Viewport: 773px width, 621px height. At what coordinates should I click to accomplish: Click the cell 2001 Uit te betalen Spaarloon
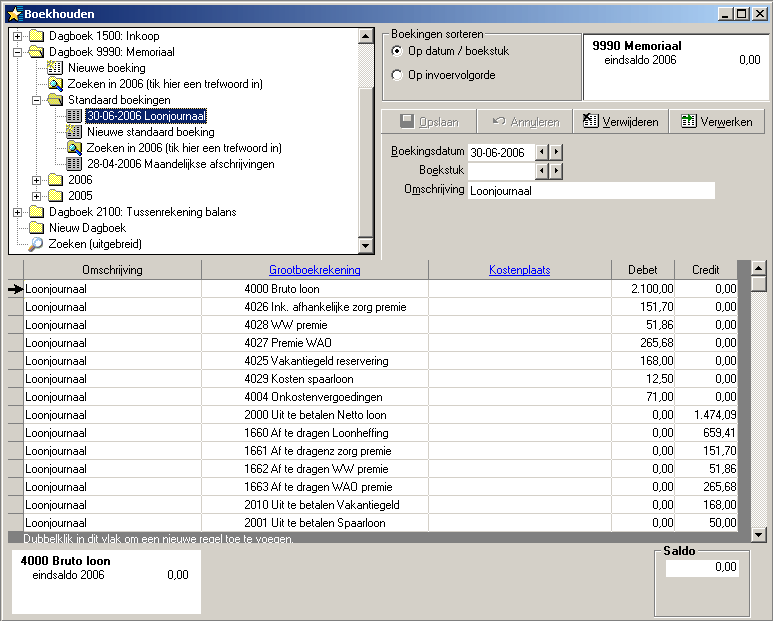[315, 523]
